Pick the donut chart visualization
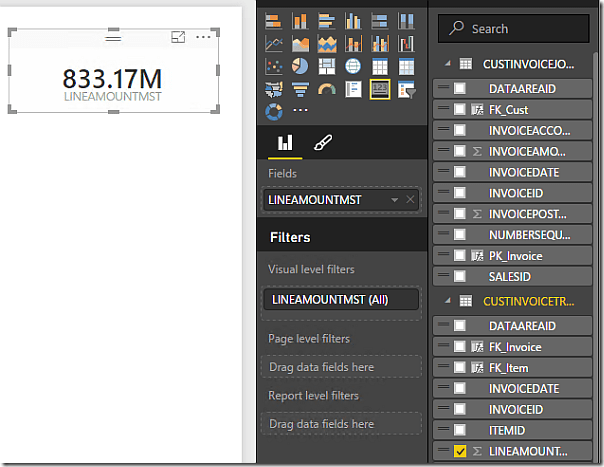 point(275,111)
